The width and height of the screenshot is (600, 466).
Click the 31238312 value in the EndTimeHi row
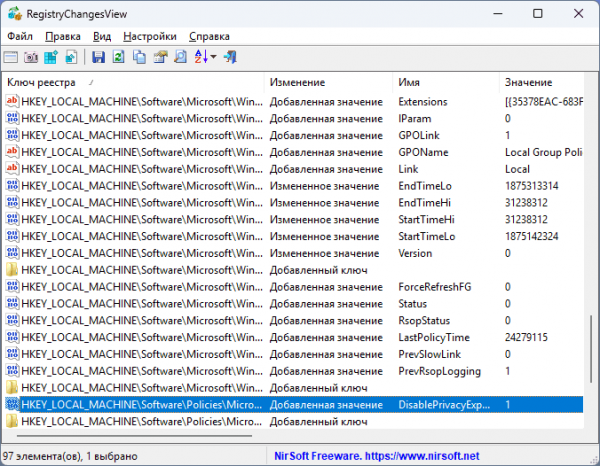click(526, 203)
